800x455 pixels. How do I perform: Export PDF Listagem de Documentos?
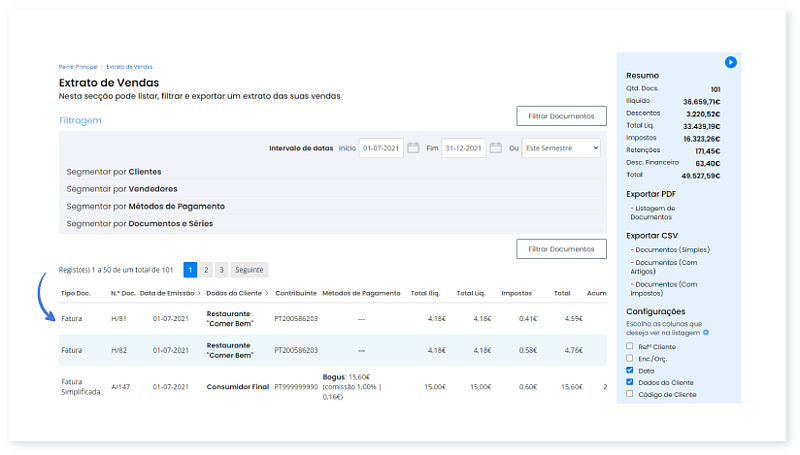(653, 213)
